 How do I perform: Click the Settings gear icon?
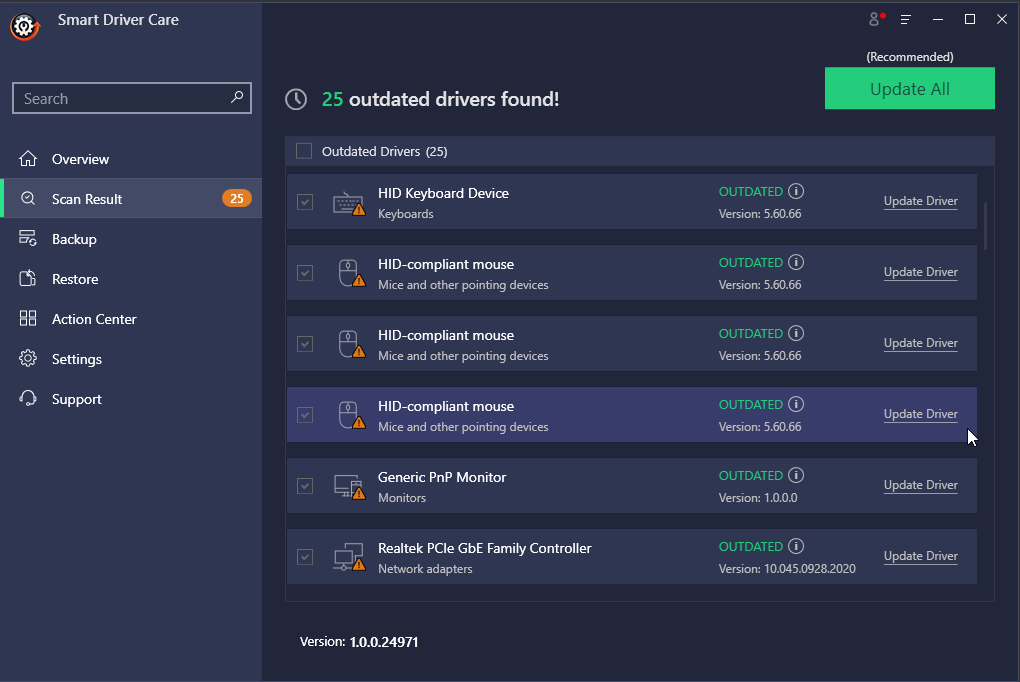click(28, 359)
